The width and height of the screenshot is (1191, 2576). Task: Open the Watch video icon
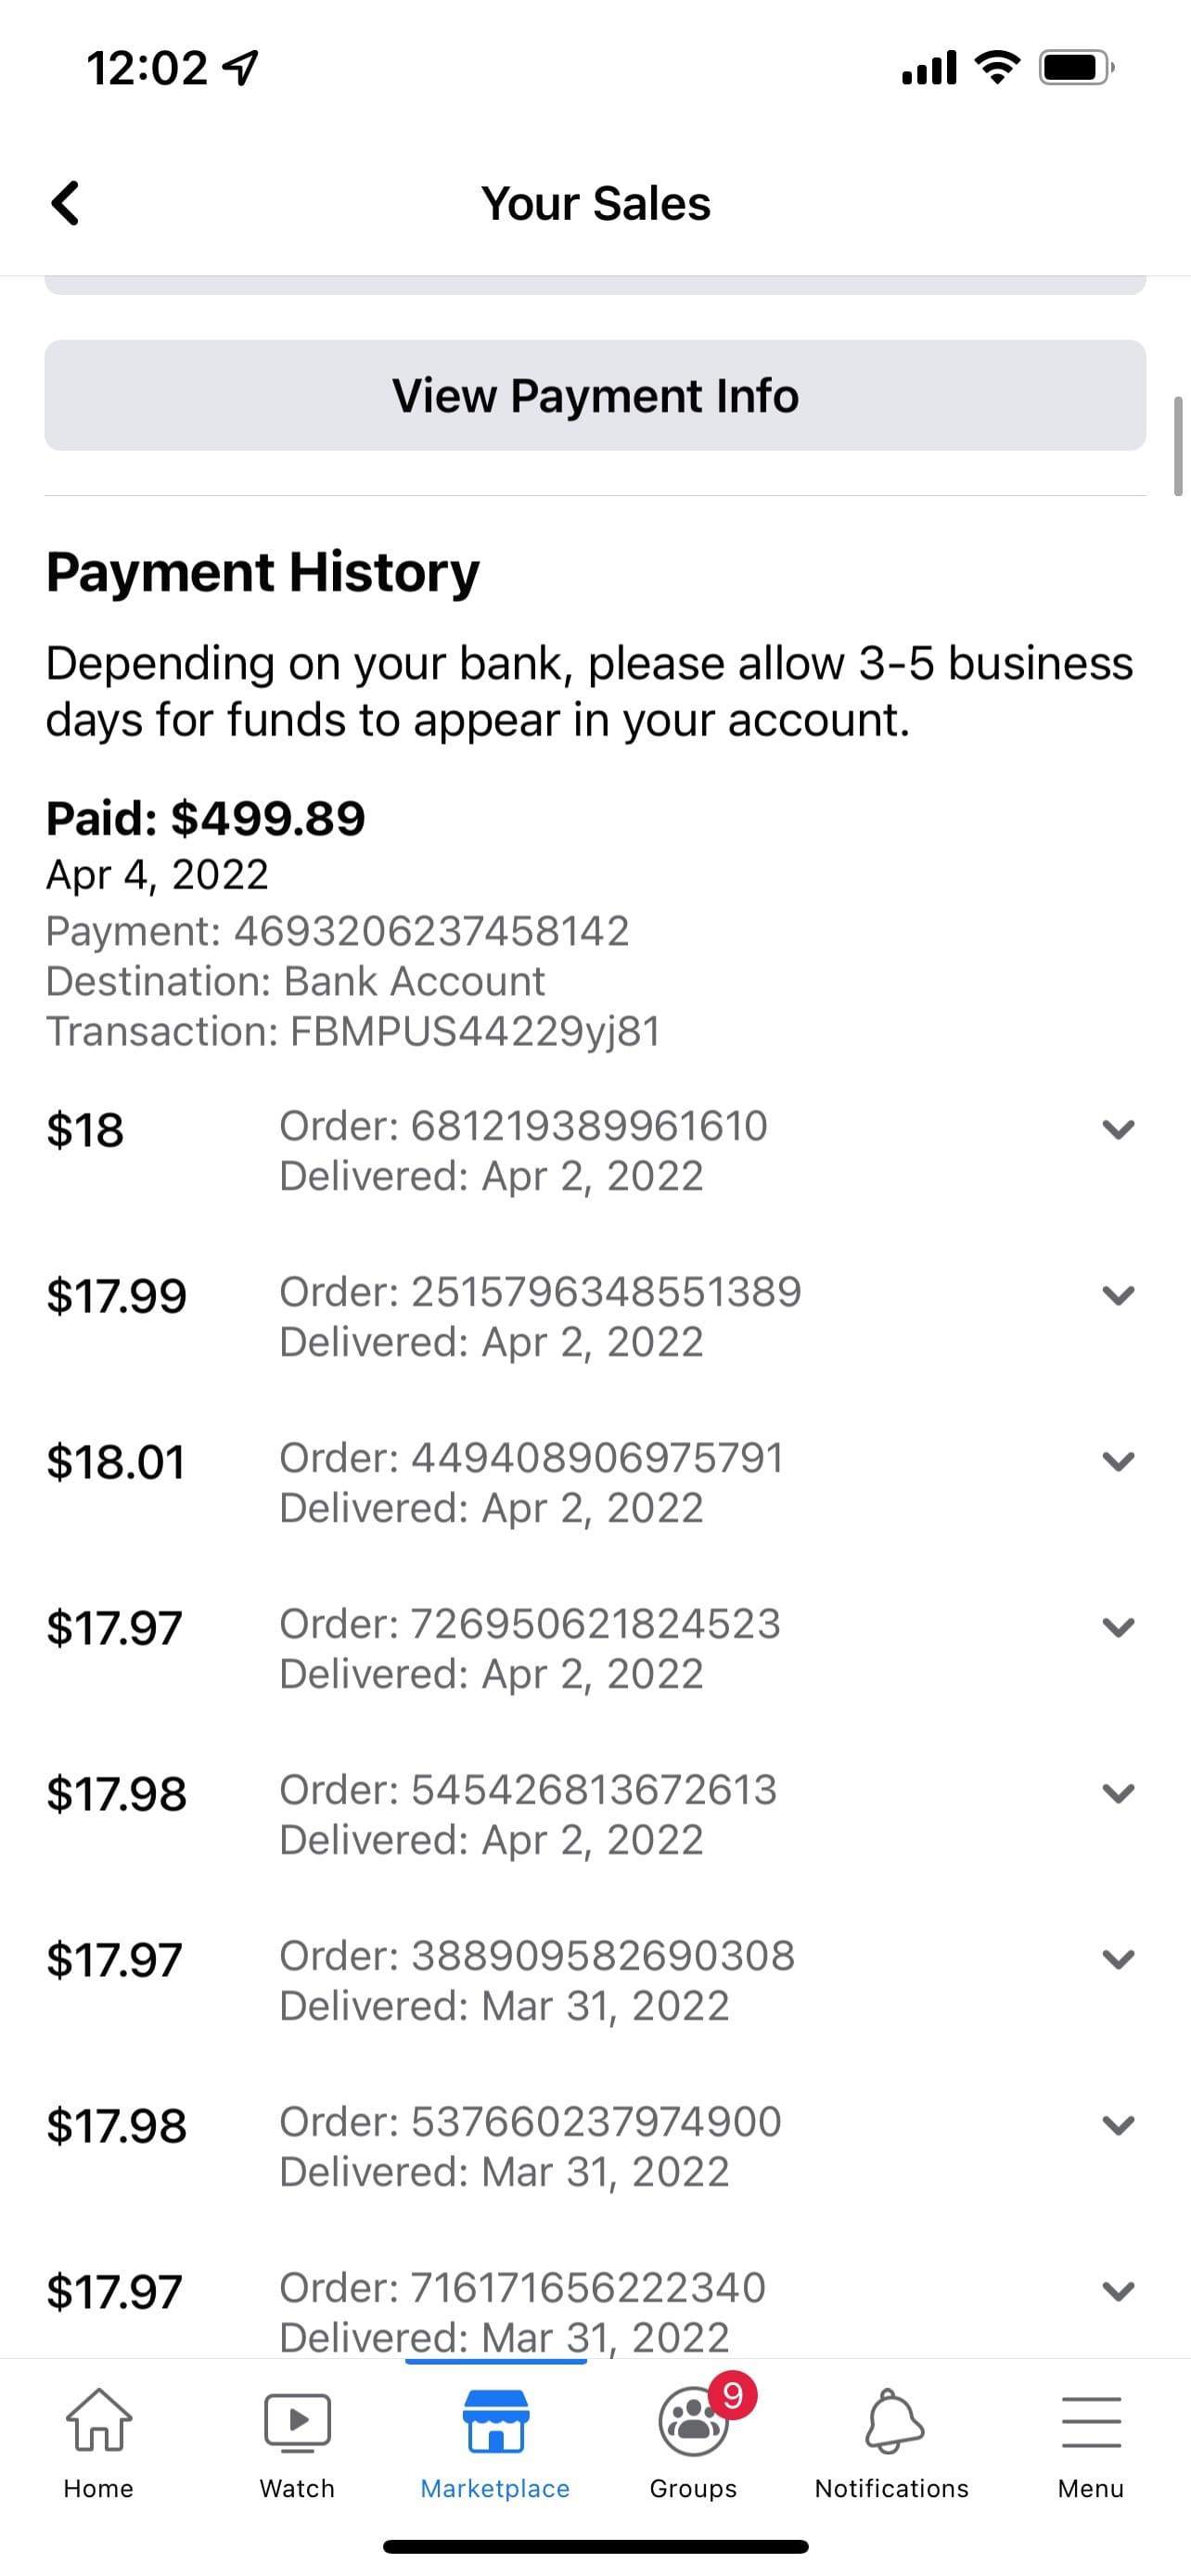[x=297, y=2421]
